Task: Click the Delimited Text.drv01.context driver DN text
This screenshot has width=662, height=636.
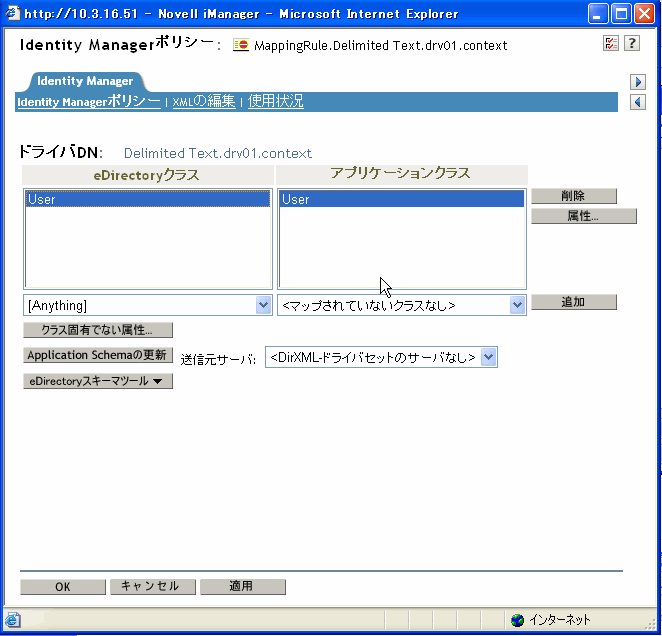Action: click(218, 153)
